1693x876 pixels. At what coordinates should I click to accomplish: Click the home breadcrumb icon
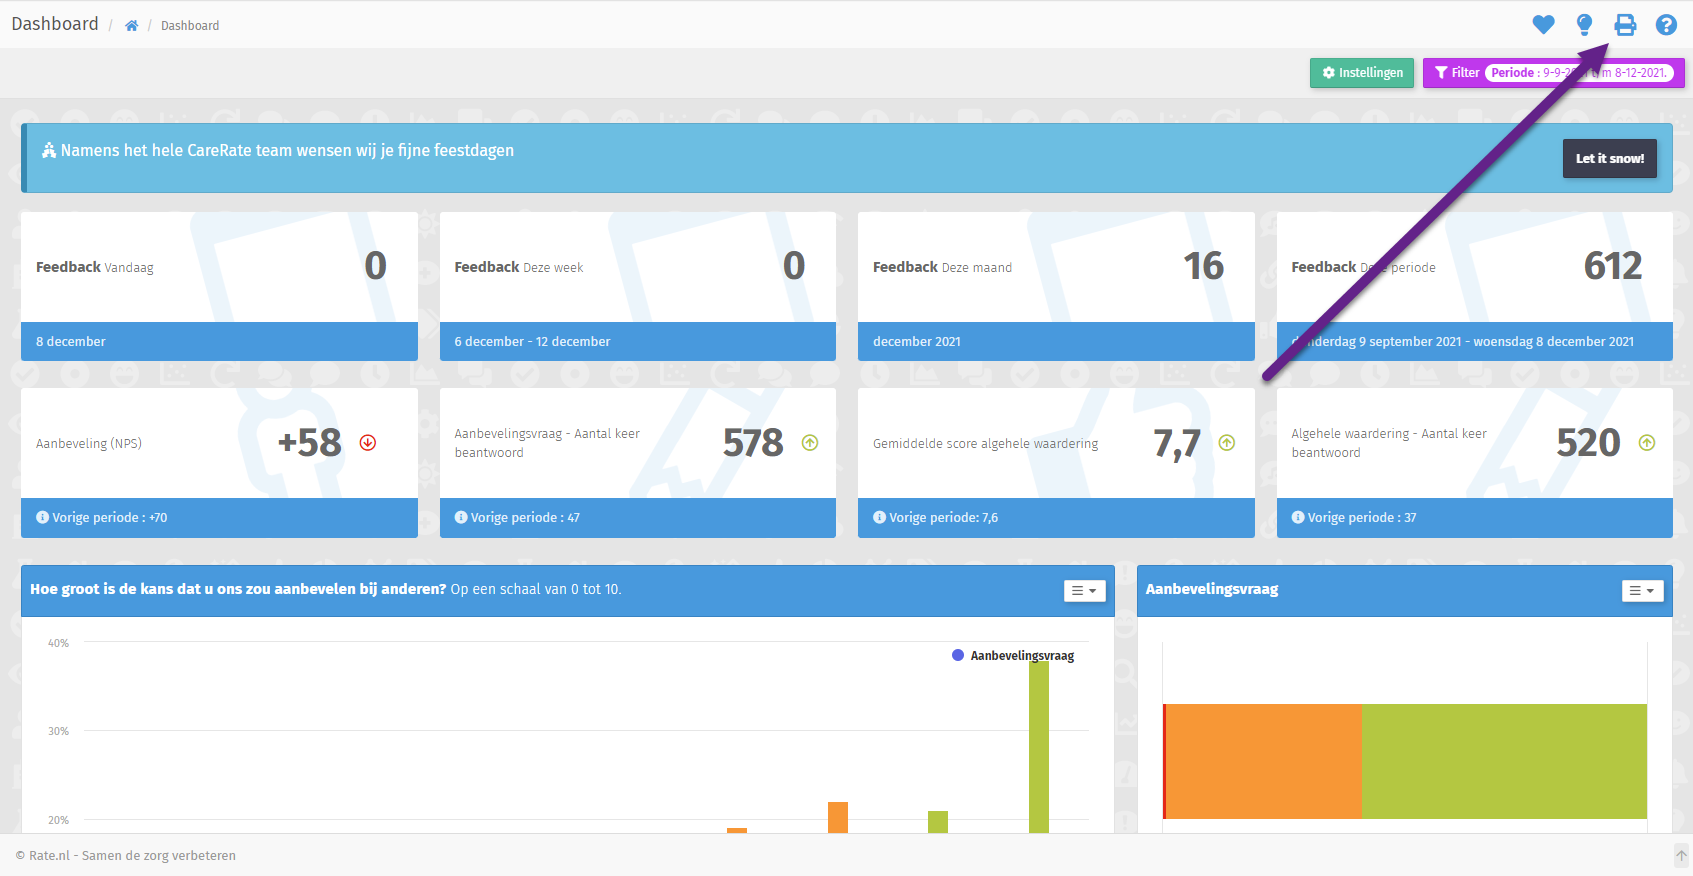(x=131, y=26)
